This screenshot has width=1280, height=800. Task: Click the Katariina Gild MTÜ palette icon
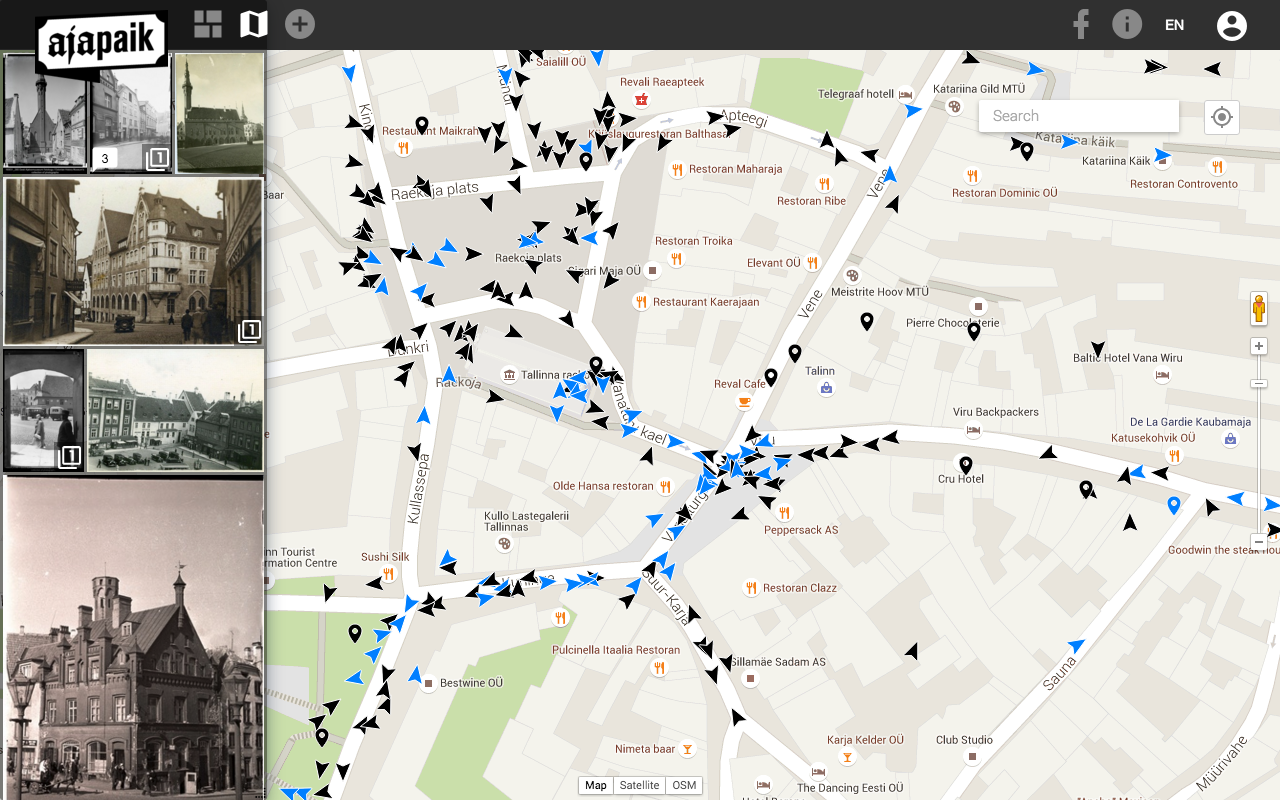(x=954, y=107)
